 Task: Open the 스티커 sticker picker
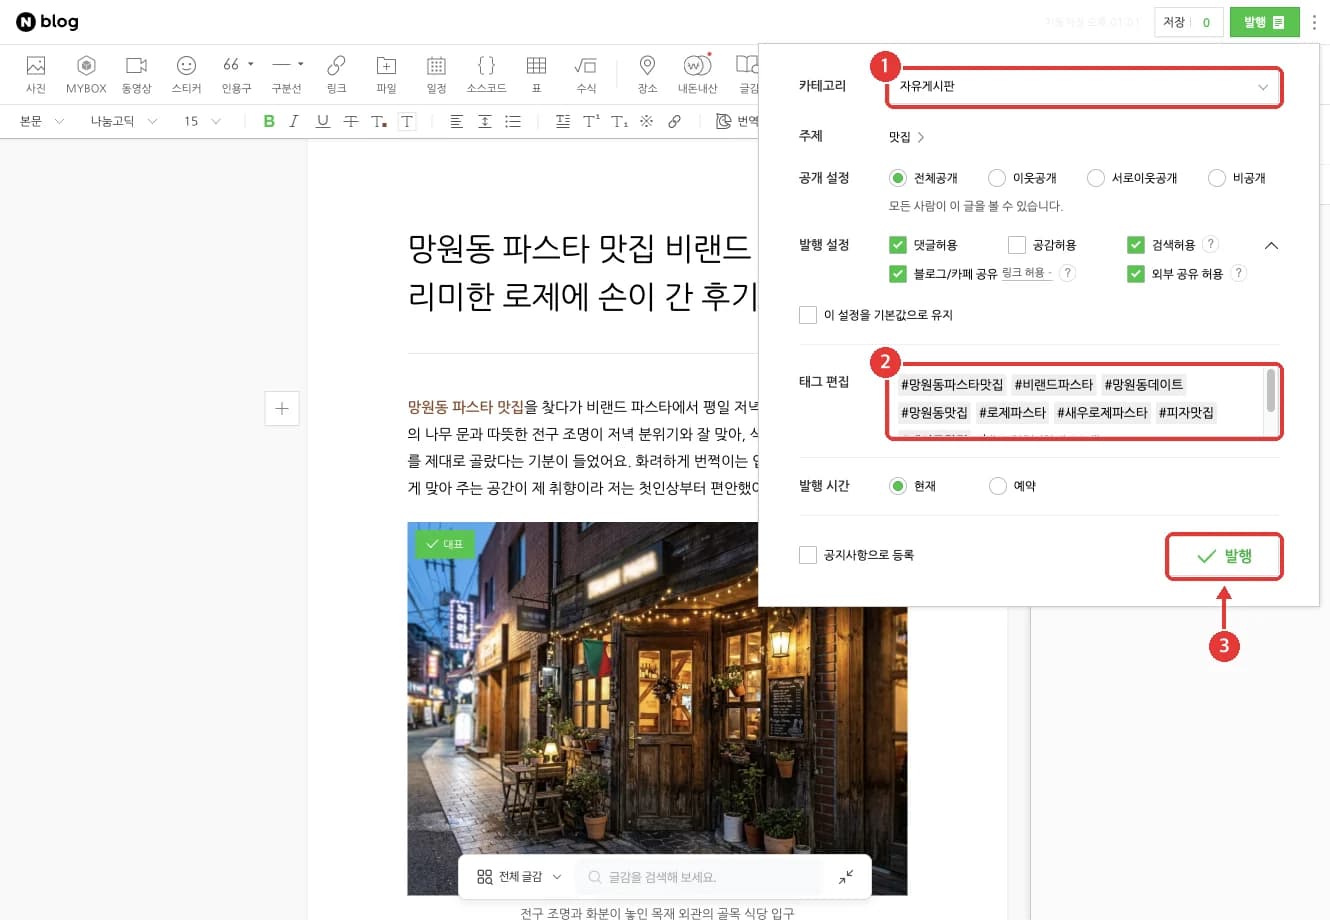pyautogui.click(x=186, y=74)
